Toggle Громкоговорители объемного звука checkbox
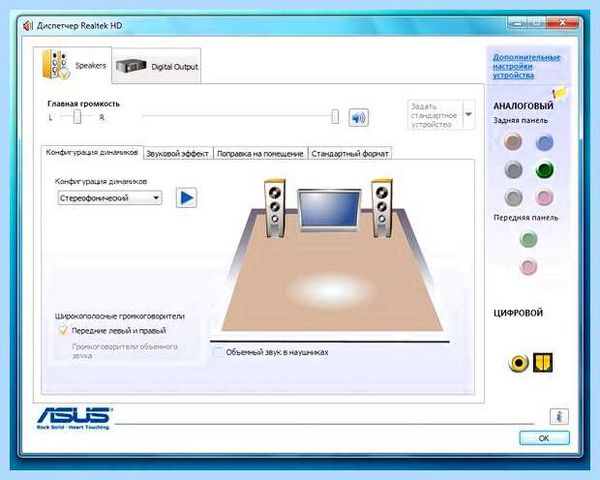The image size is (600, 480). [63, 351]
